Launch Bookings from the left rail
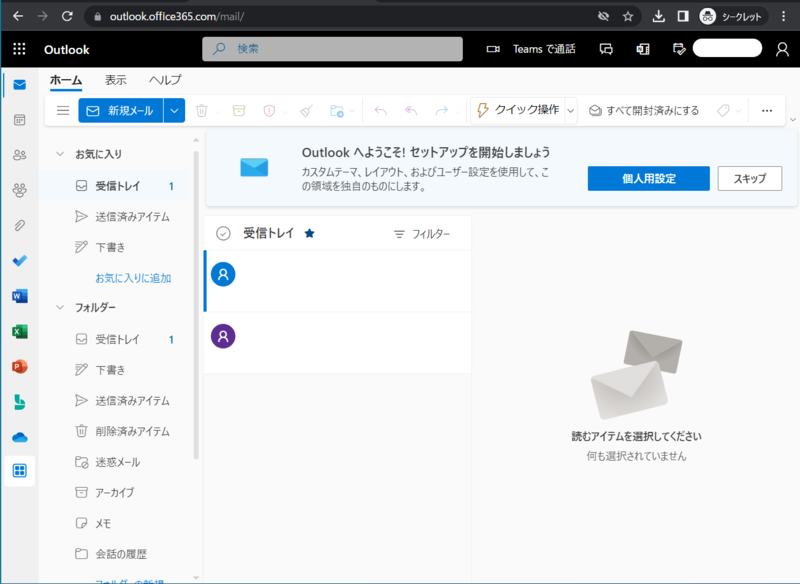 19,402
